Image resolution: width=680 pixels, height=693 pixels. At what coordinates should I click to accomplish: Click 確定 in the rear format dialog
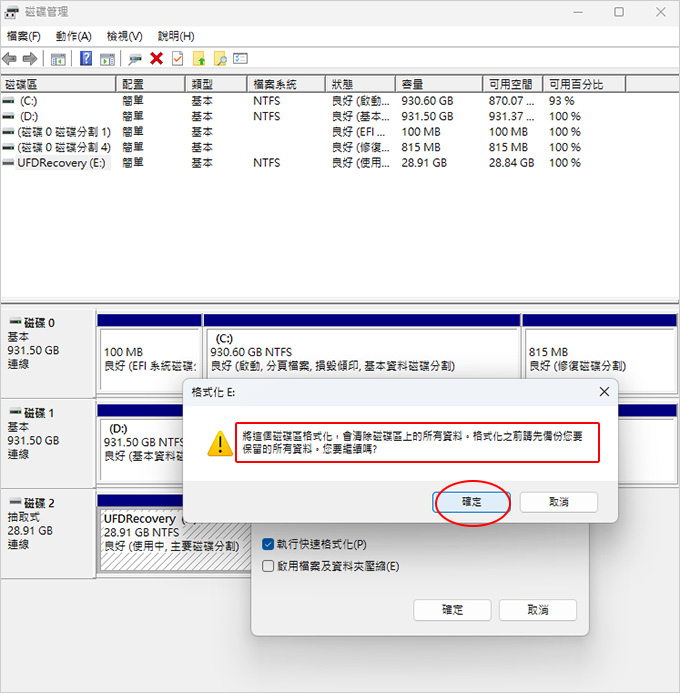pyautogui.click(x=452, y=610)
